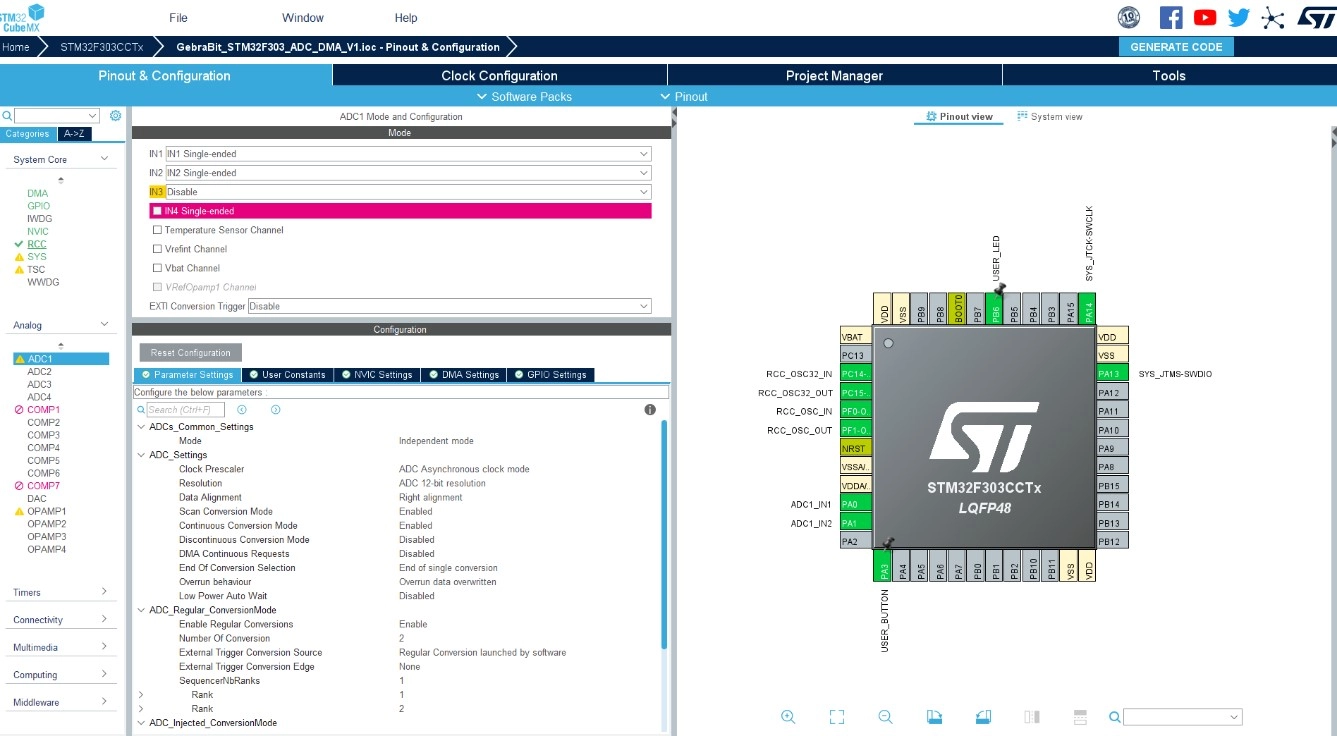Click the ST community network icon
1337x736 pixels.
click(x=1273, y=17)
